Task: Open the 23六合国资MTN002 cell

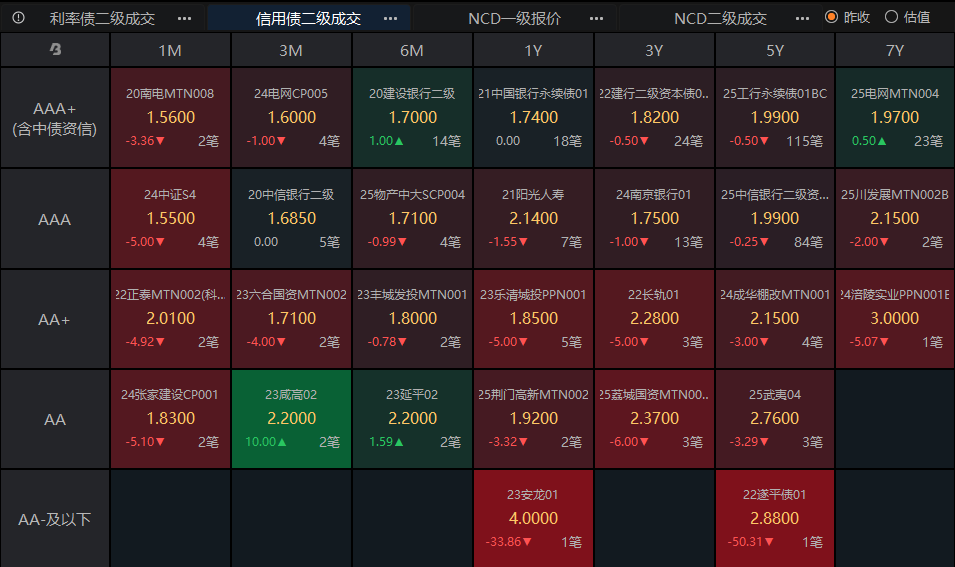Action: coord(291,319)
